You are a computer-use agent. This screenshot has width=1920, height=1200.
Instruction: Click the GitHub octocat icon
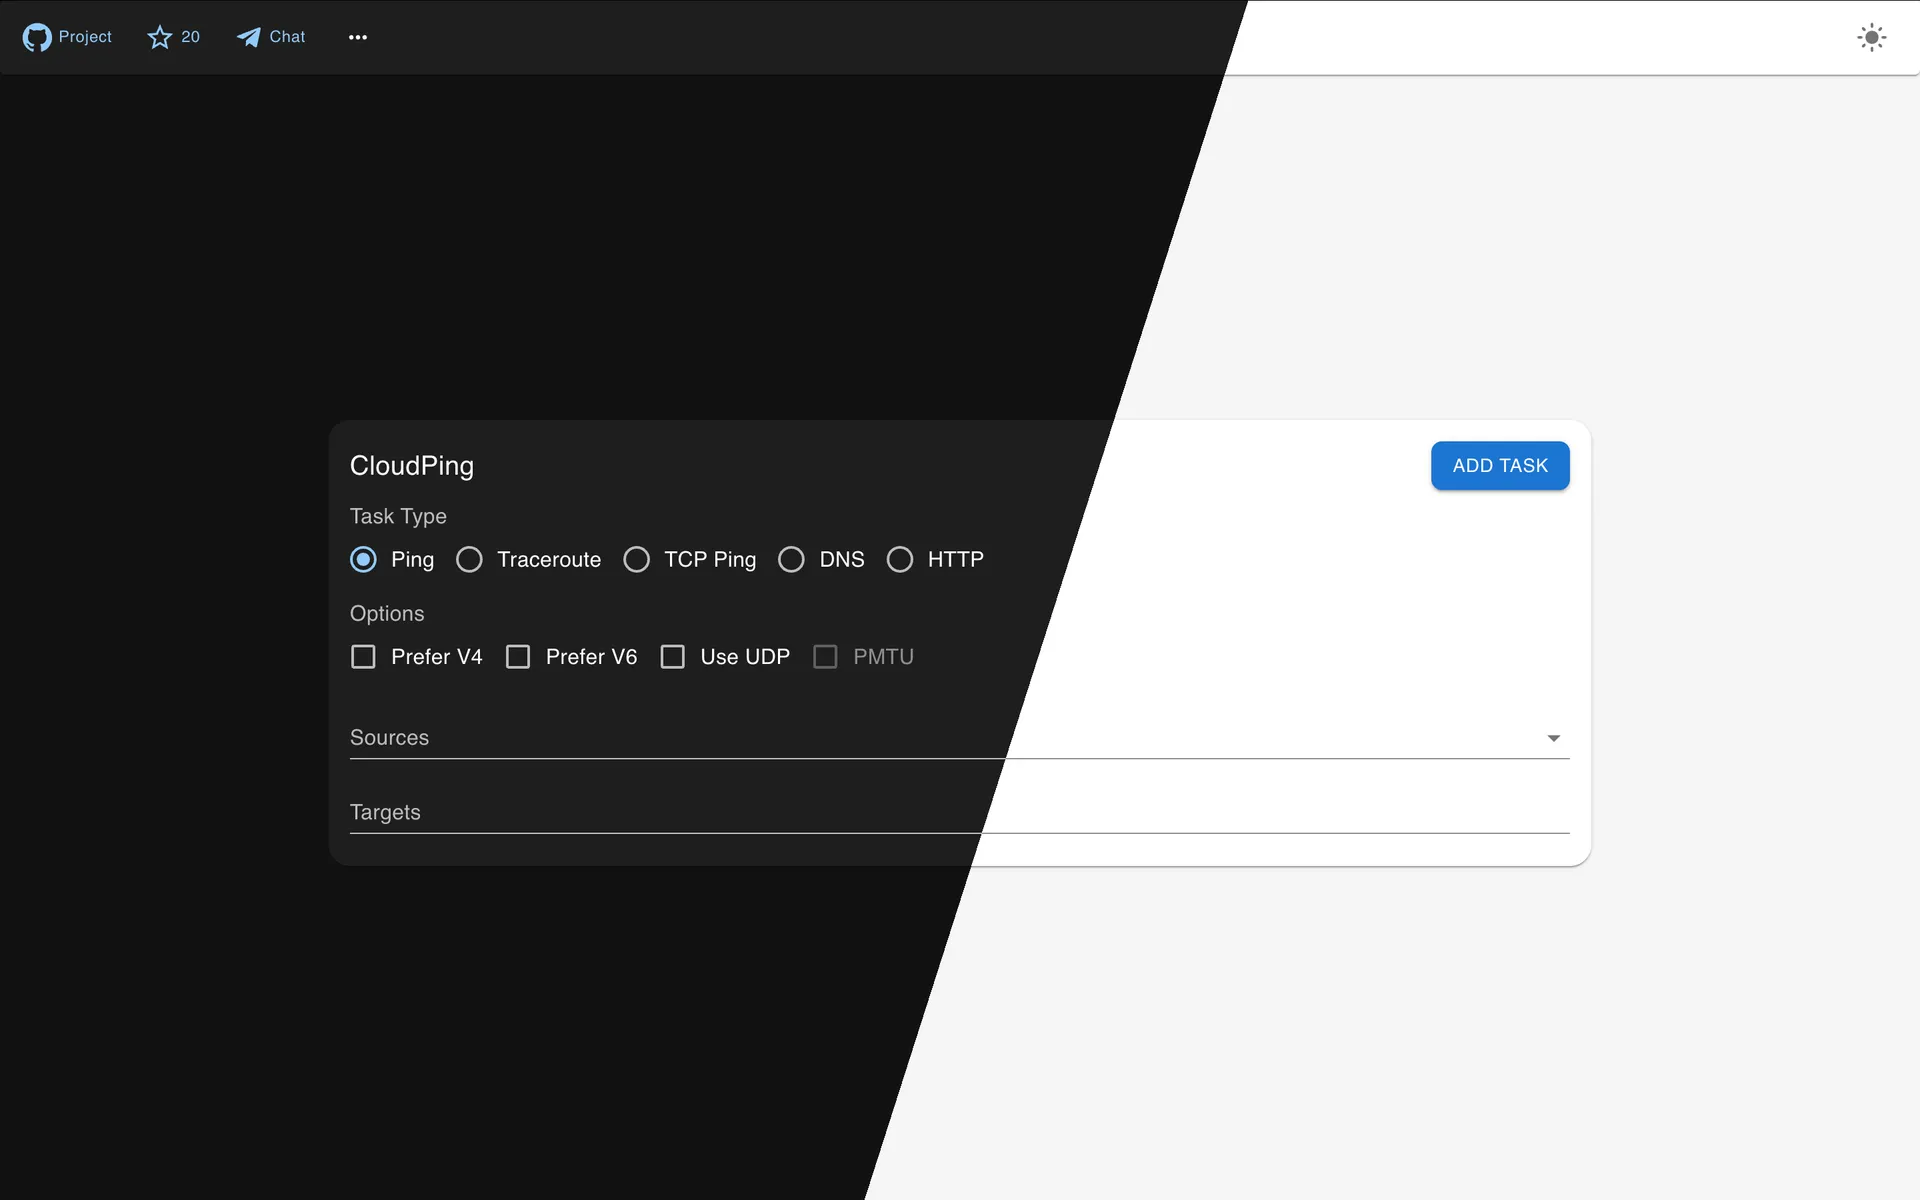[37, 37]
